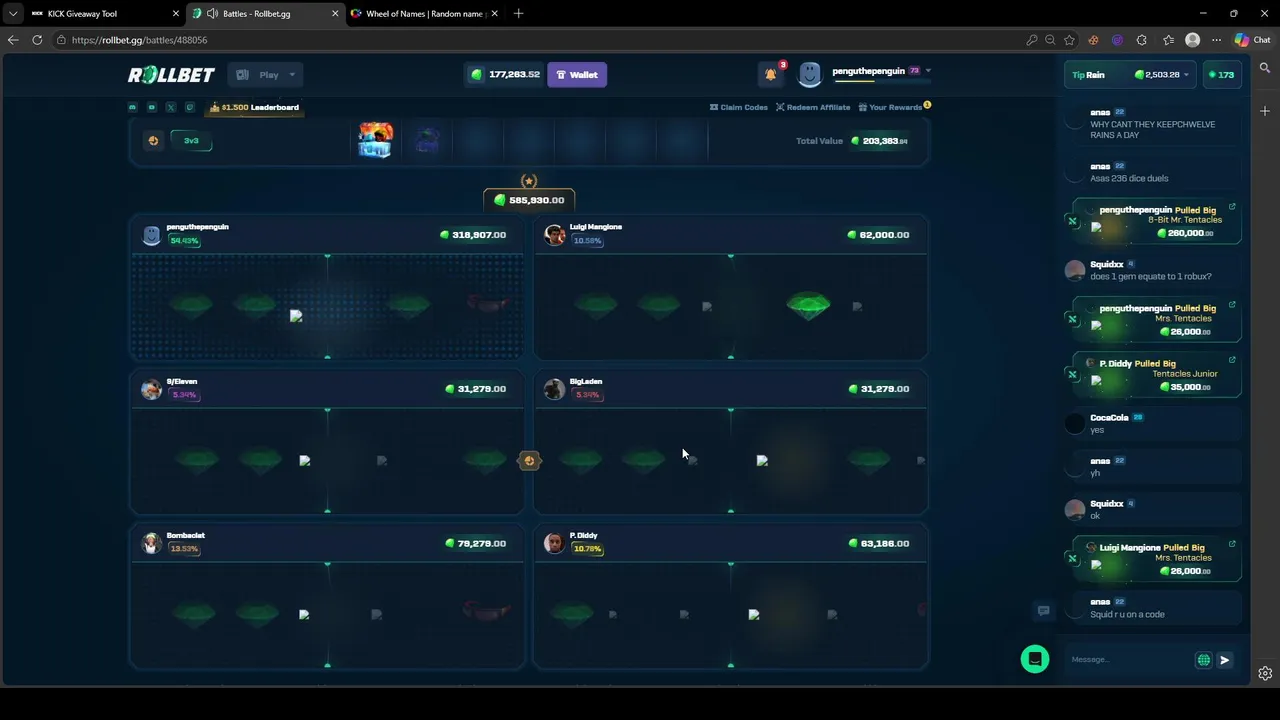
Task: Open the browser zoom-out magnifier icon
Action: (x=1050, y=40)
